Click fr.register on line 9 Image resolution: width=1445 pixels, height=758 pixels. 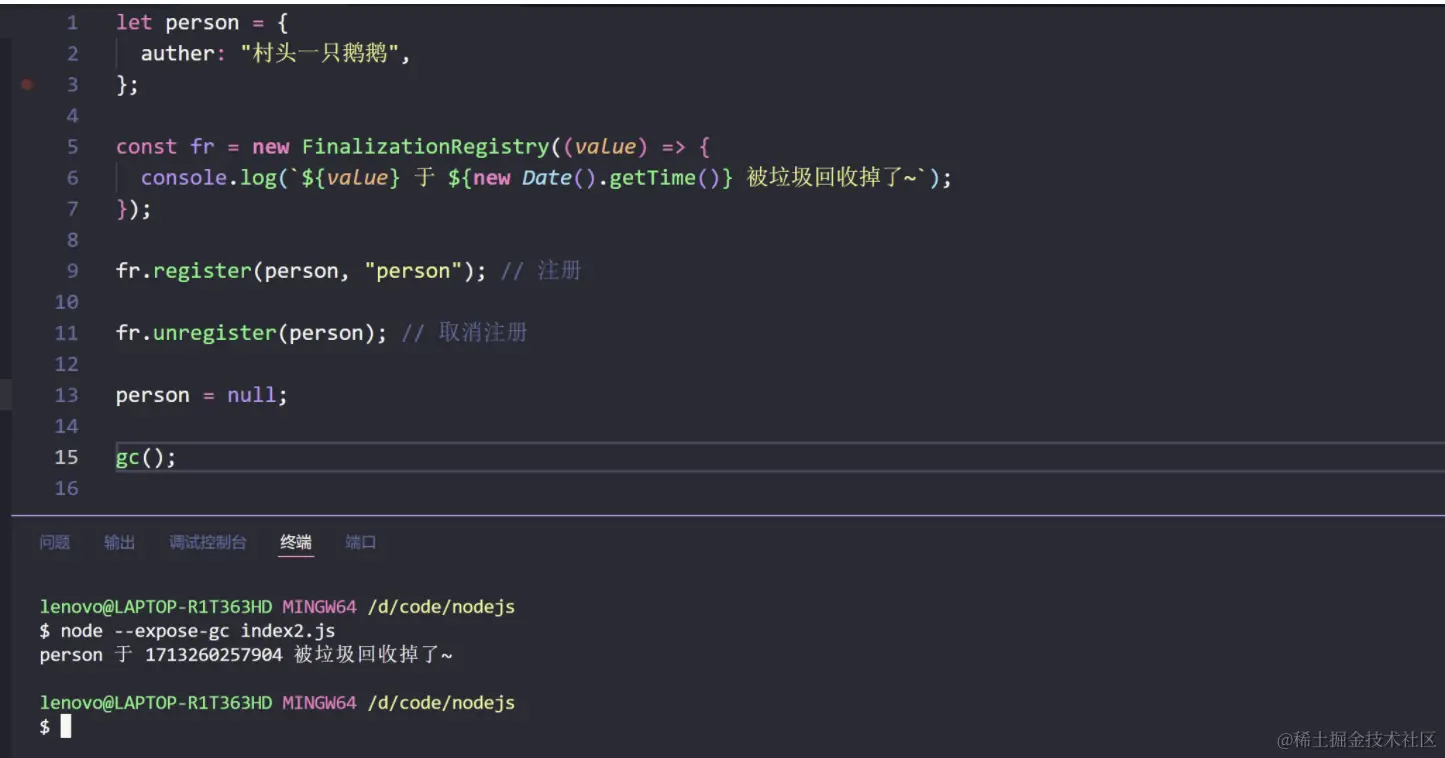pyautogui.click(x=184, y=271)
